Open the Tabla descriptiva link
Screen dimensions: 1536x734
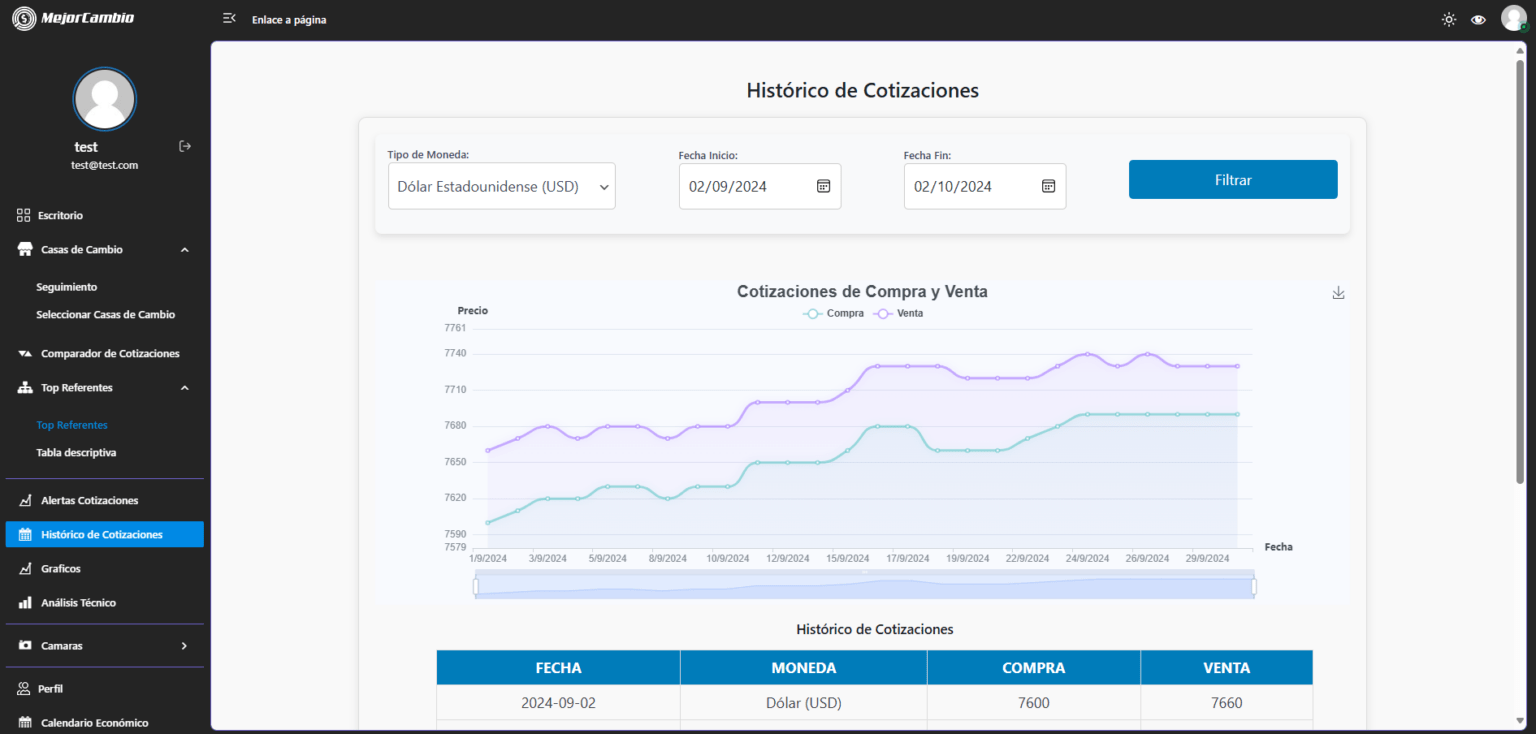point(76,453)
